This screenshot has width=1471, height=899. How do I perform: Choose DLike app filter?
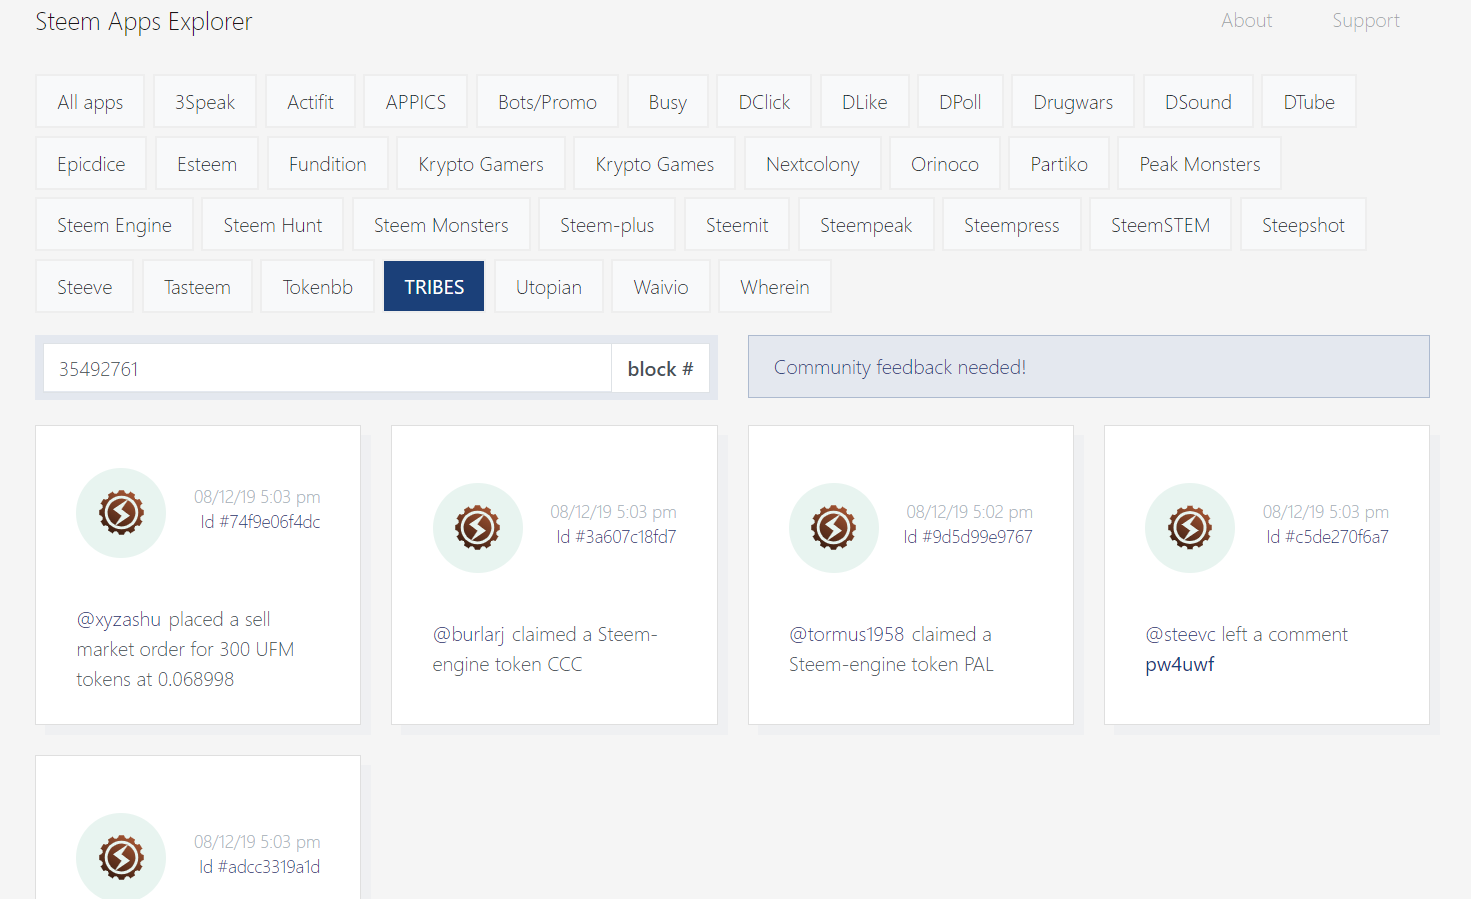pyautogui.click(x=865, y=102)
